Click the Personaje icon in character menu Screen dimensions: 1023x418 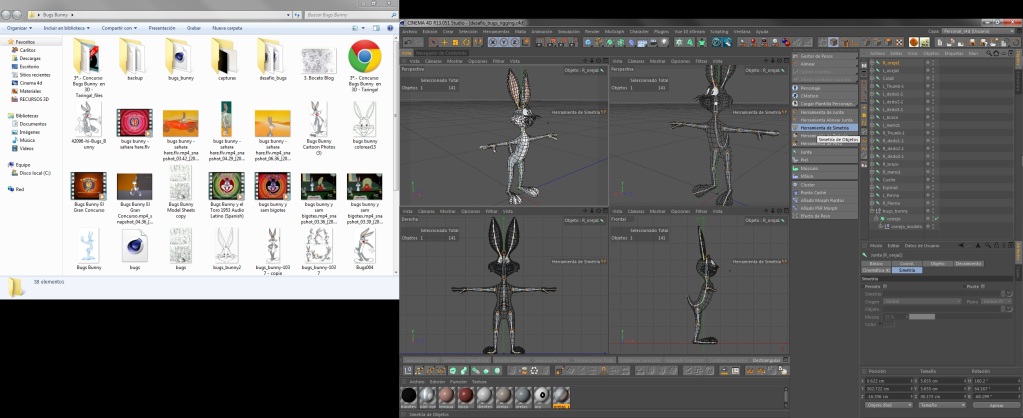[795, 87]
